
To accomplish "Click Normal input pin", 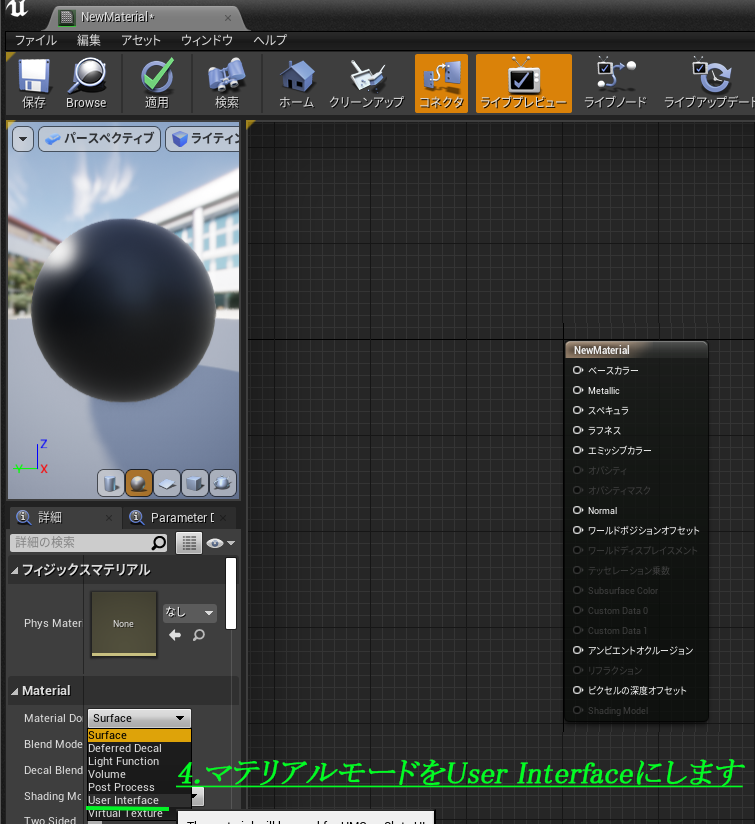I will pos(578,510).
